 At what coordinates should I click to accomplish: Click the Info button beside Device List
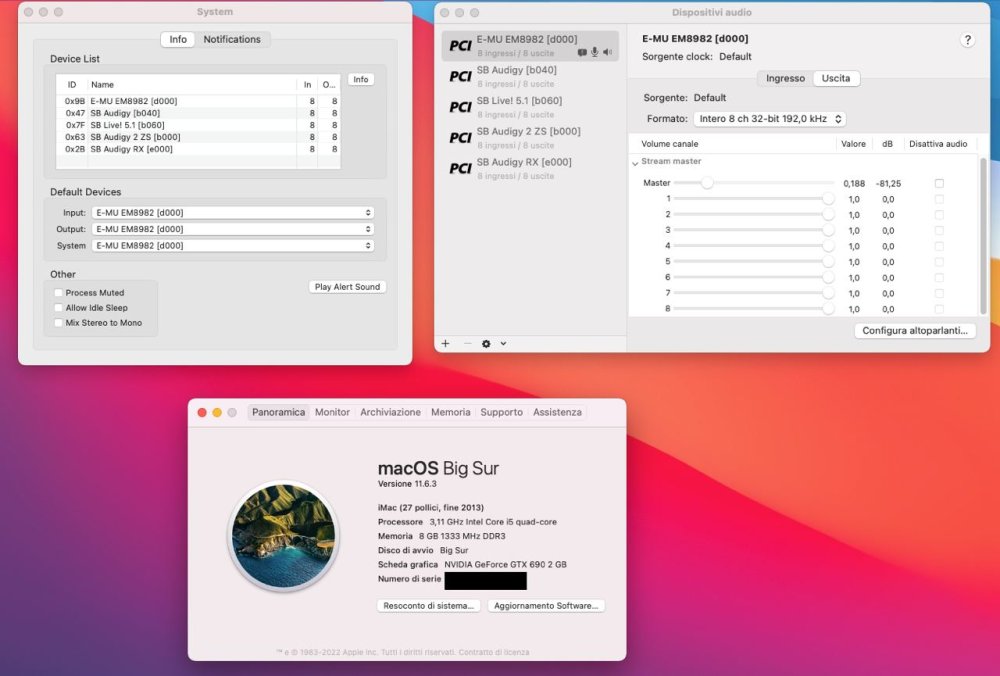coord(361,80)
